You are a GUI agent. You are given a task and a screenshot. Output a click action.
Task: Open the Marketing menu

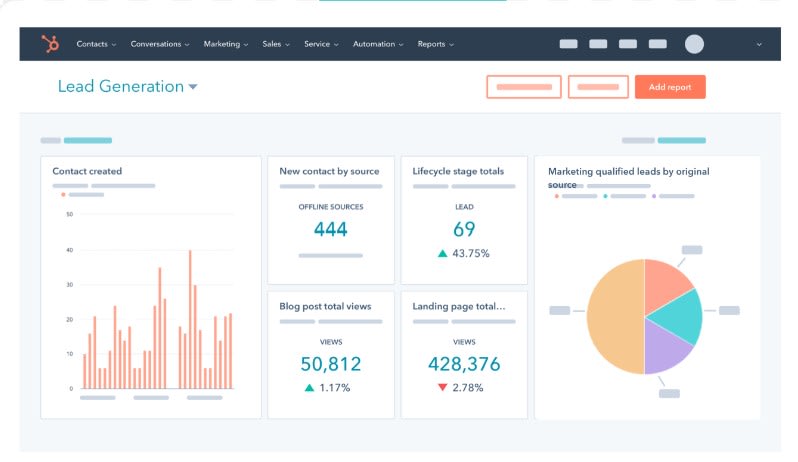point(226,44)
